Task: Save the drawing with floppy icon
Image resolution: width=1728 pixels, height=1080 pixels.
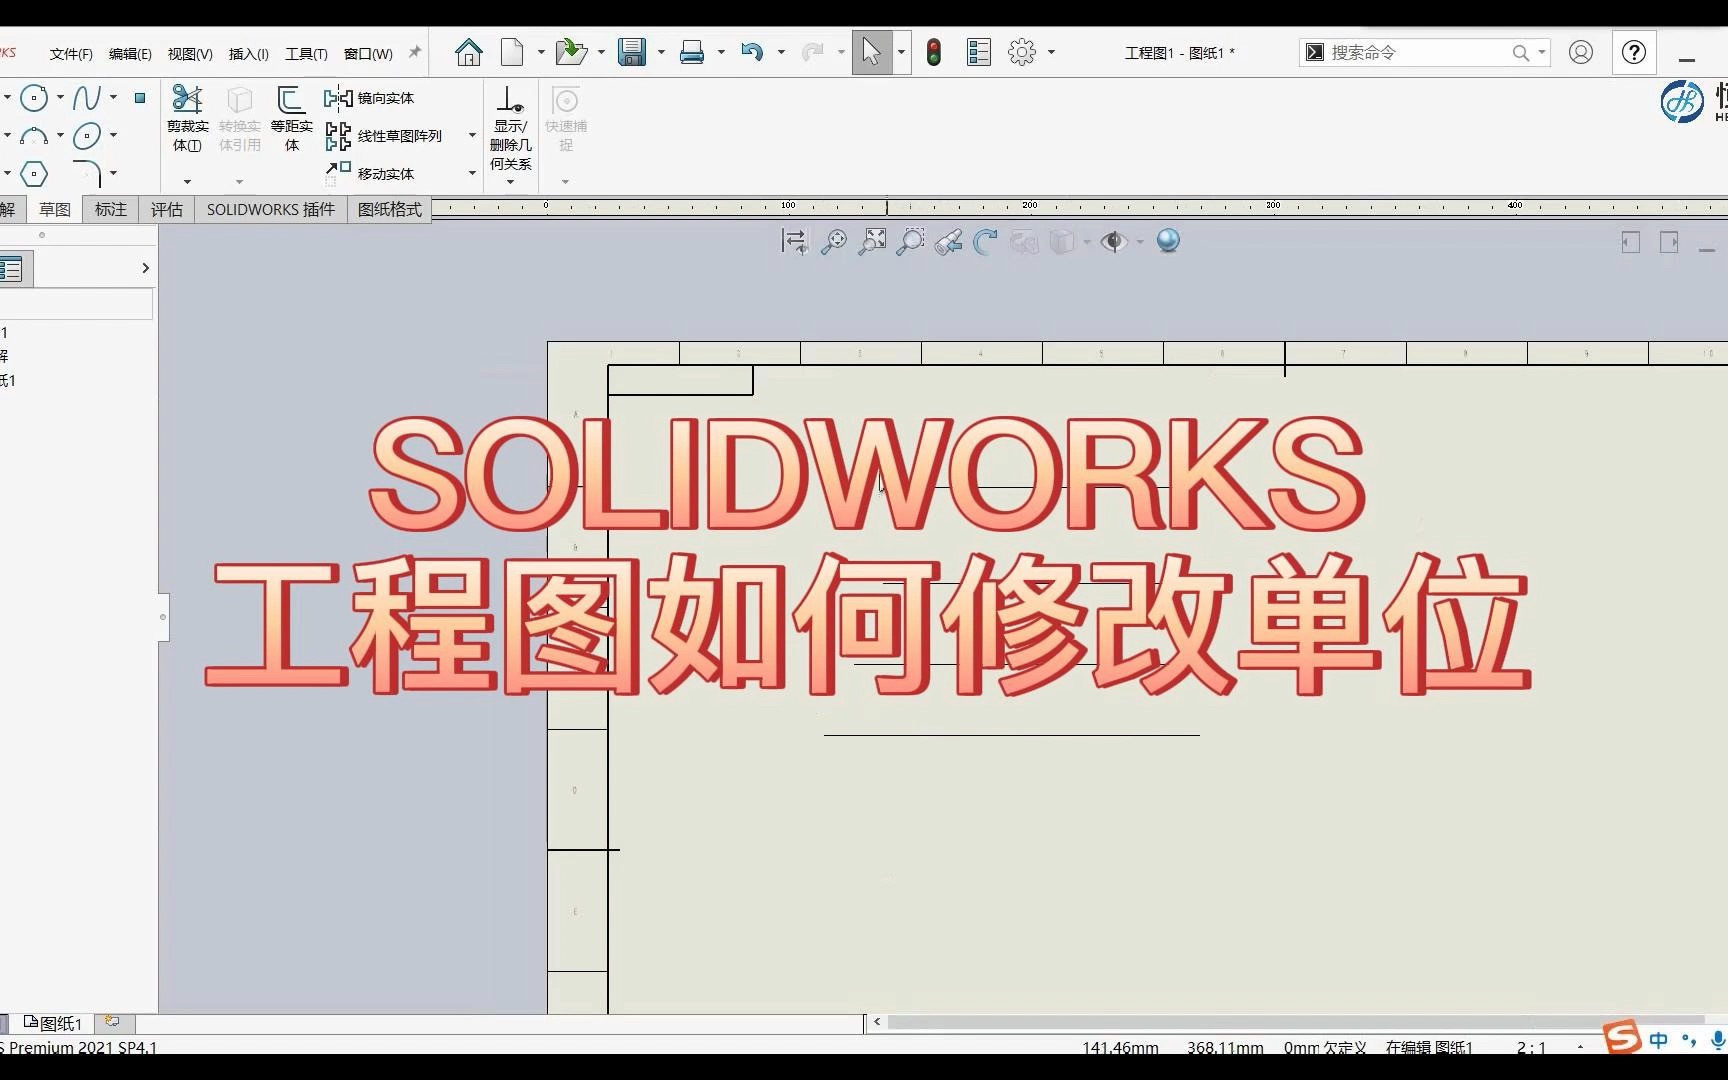Action: (x=632, y=52)
